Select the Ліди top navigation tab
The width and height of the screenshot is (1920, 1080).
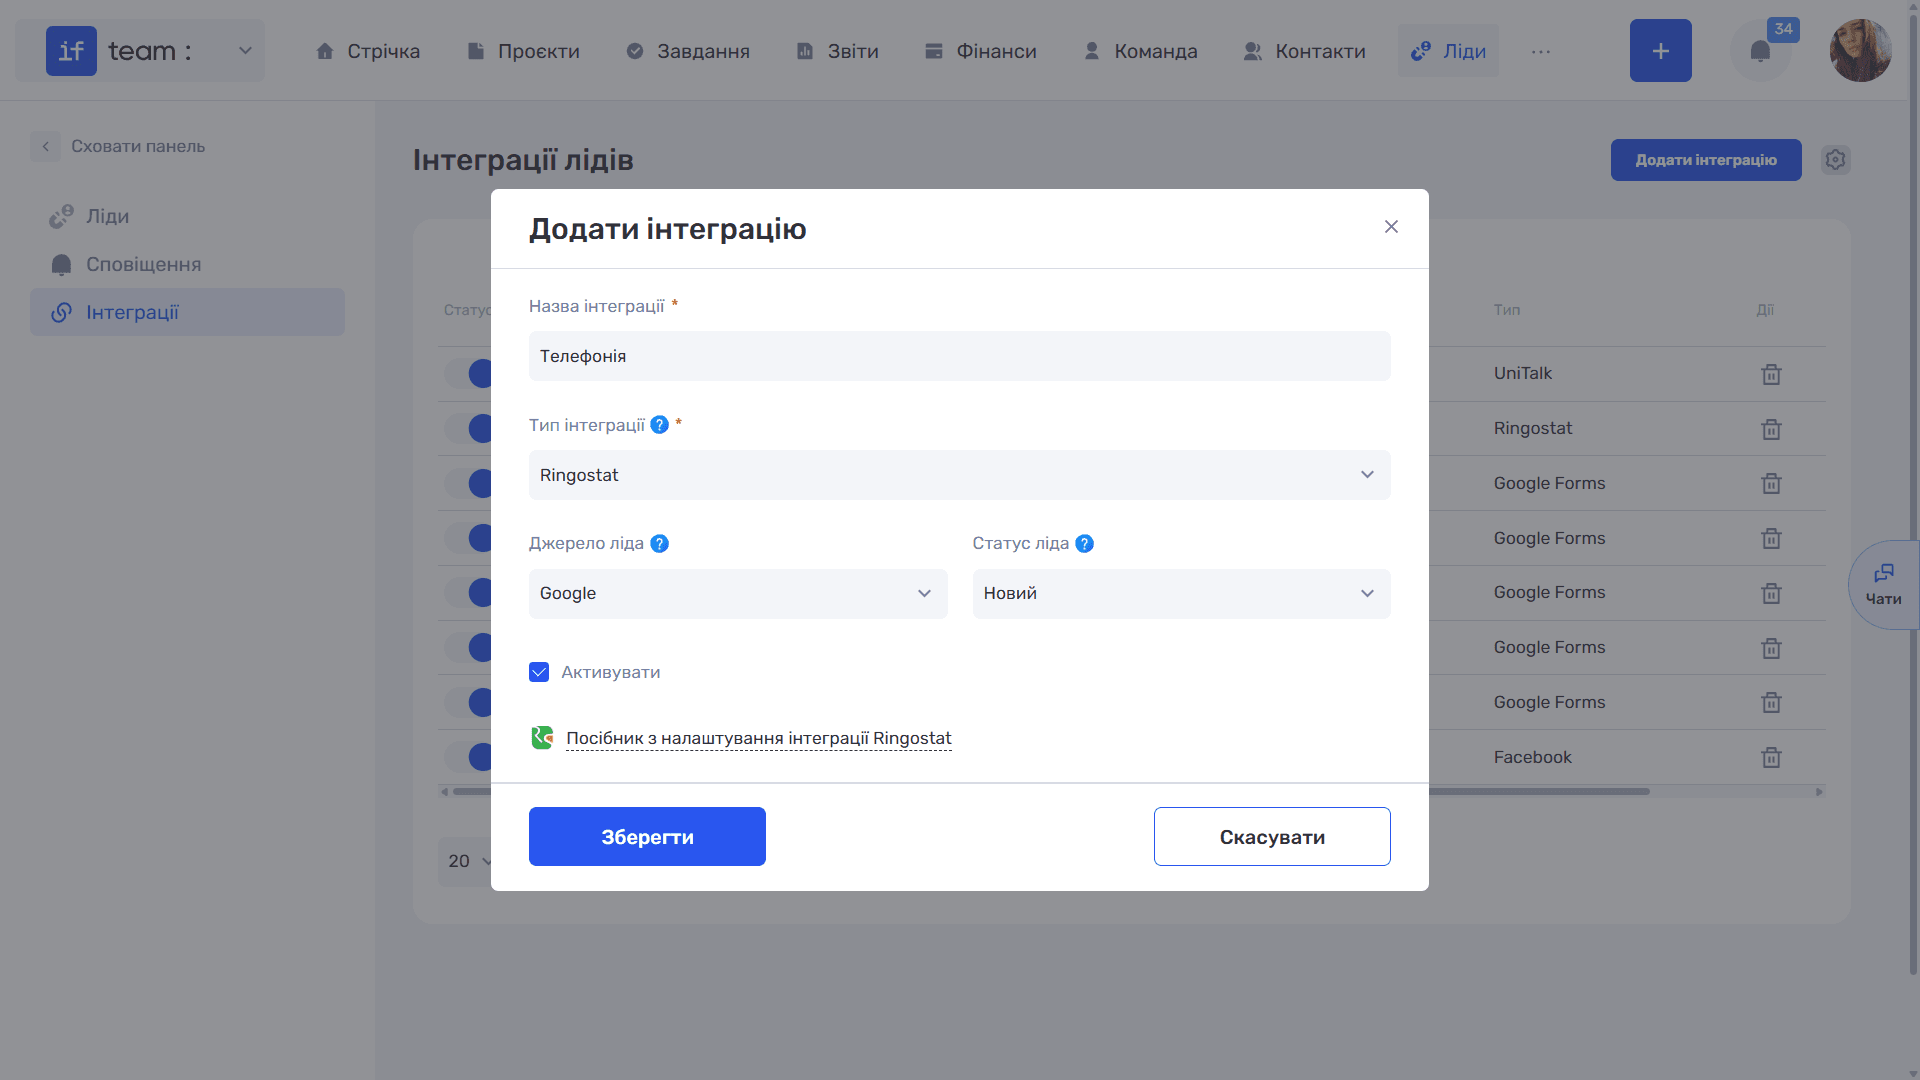[x=1448, y=51]
